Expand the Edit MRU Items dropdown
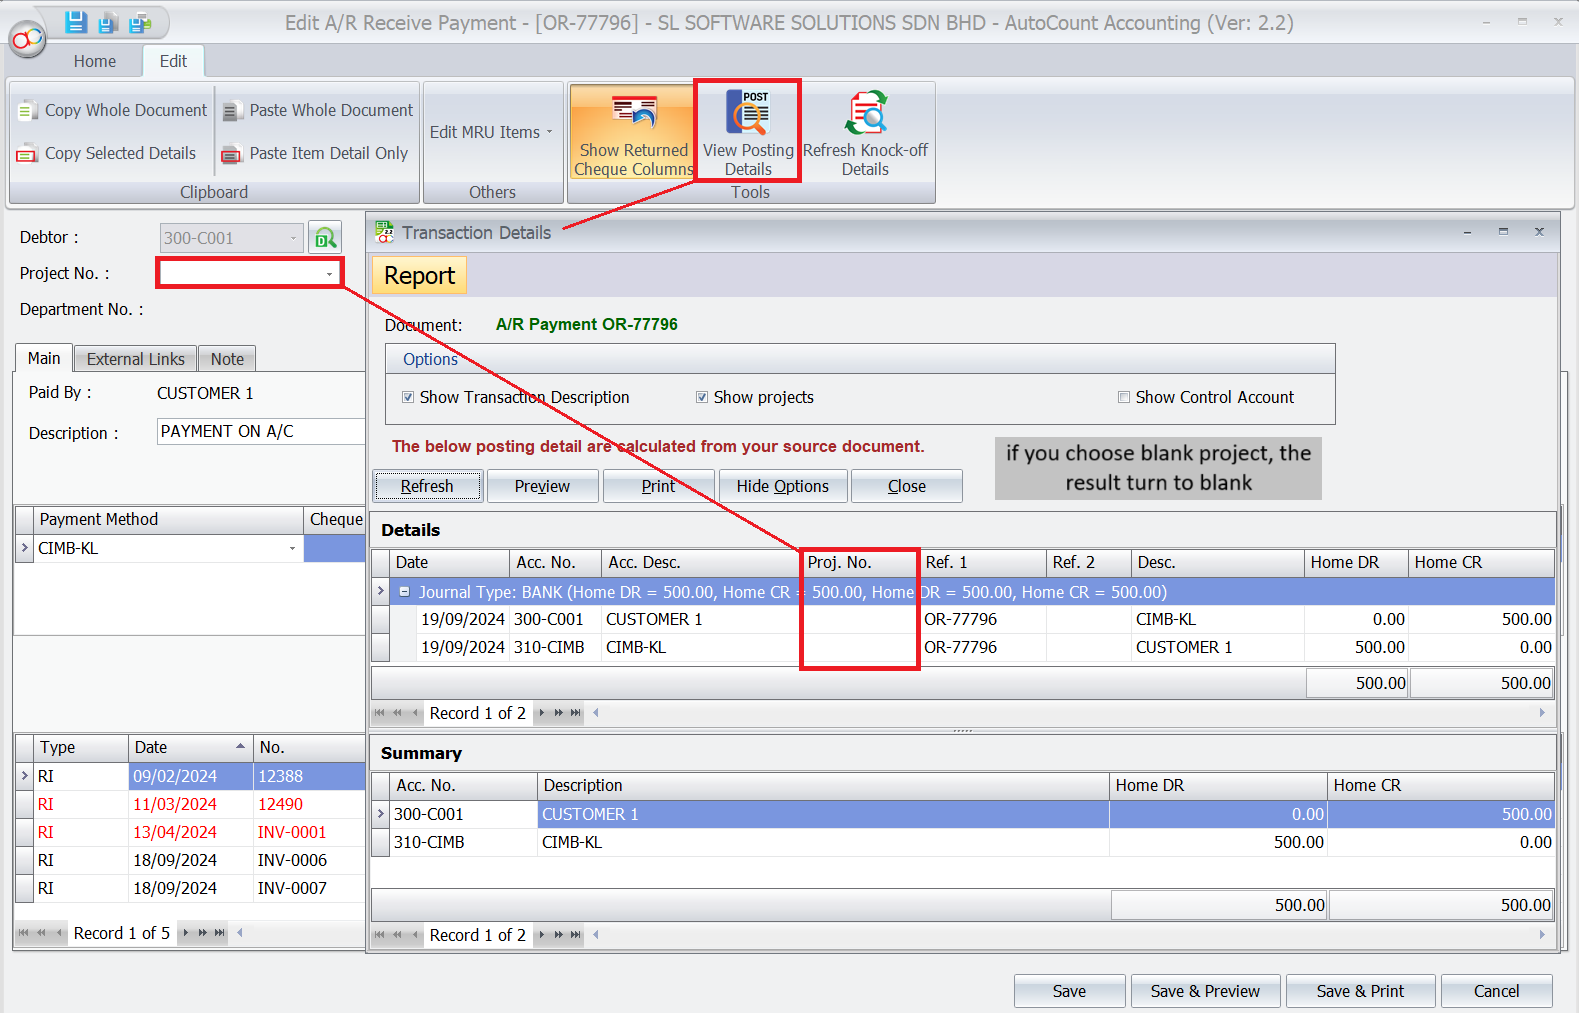This screenshot has width=1579, height=1013. click(x=491, y=132)
